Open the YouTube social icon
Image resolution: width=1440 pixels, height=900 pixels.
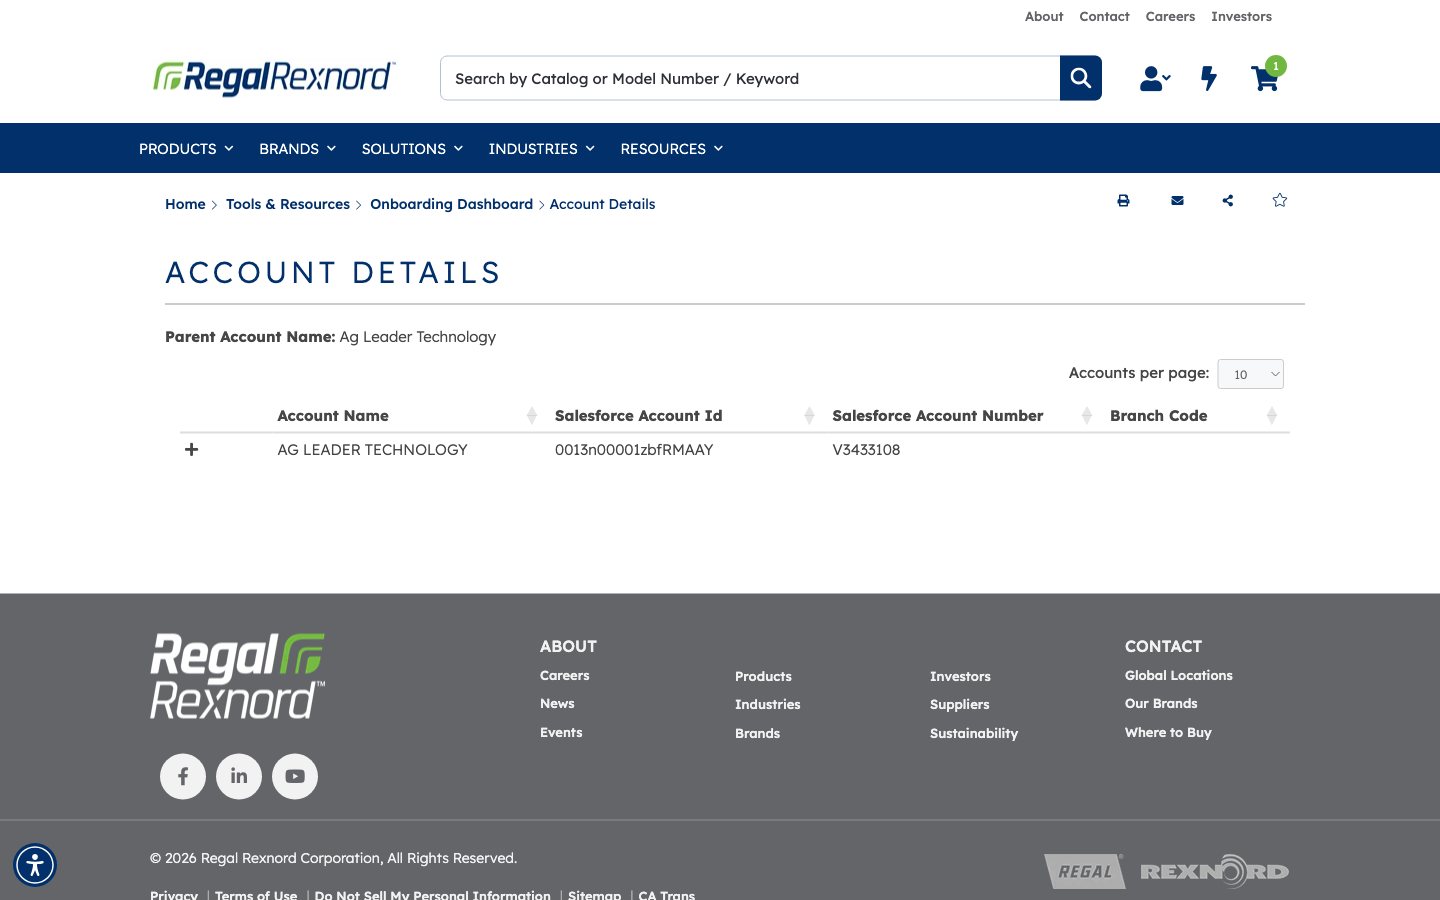coord(295,776)
